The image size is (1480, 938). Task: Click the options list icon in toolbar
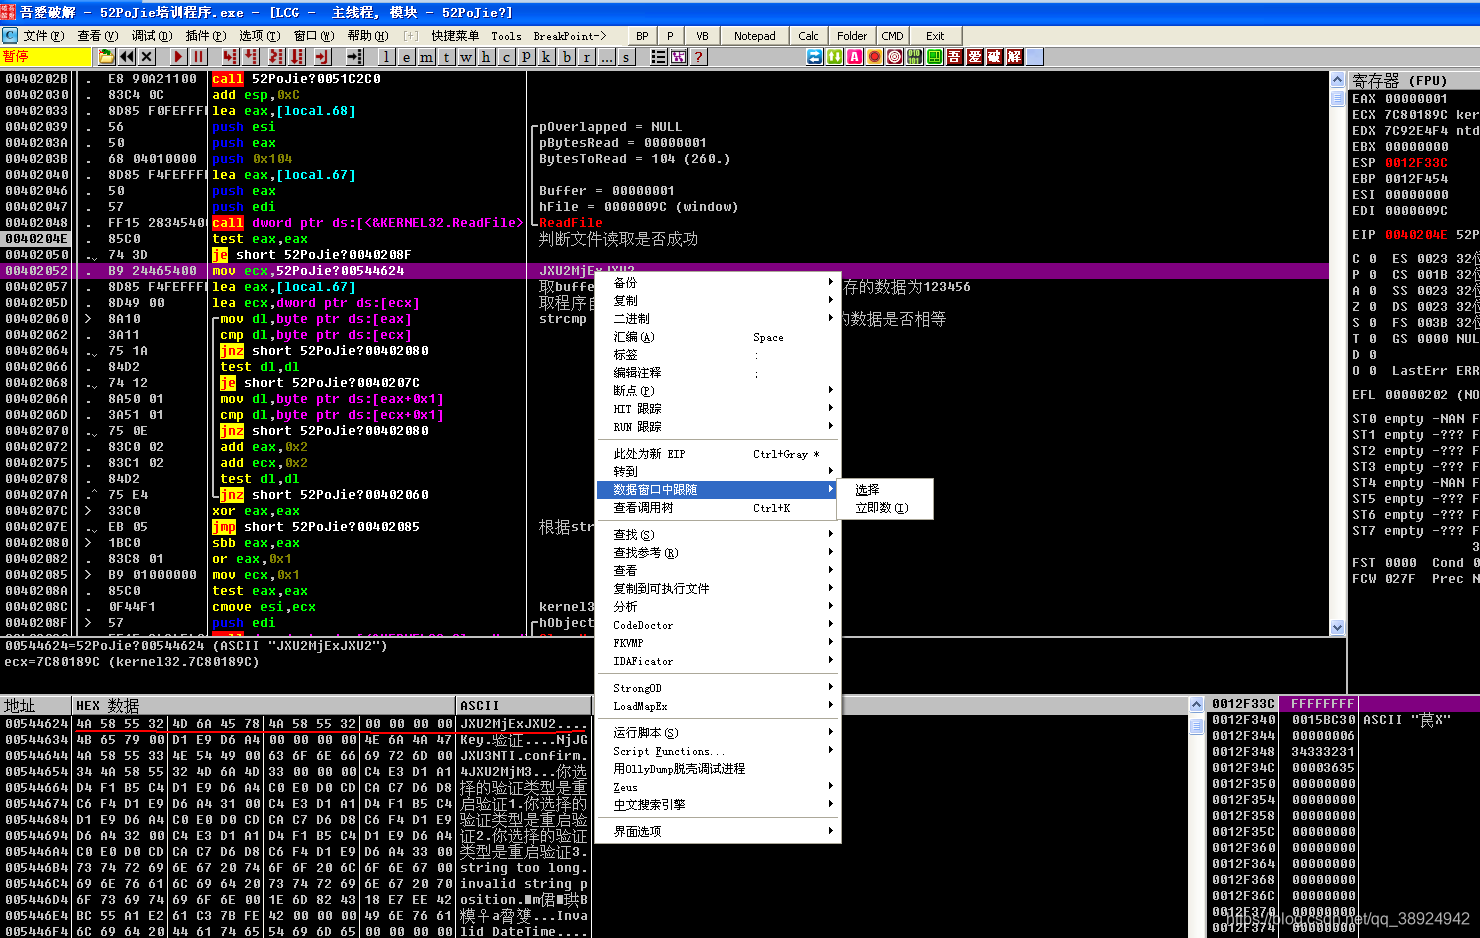click(x=659, y=57)
